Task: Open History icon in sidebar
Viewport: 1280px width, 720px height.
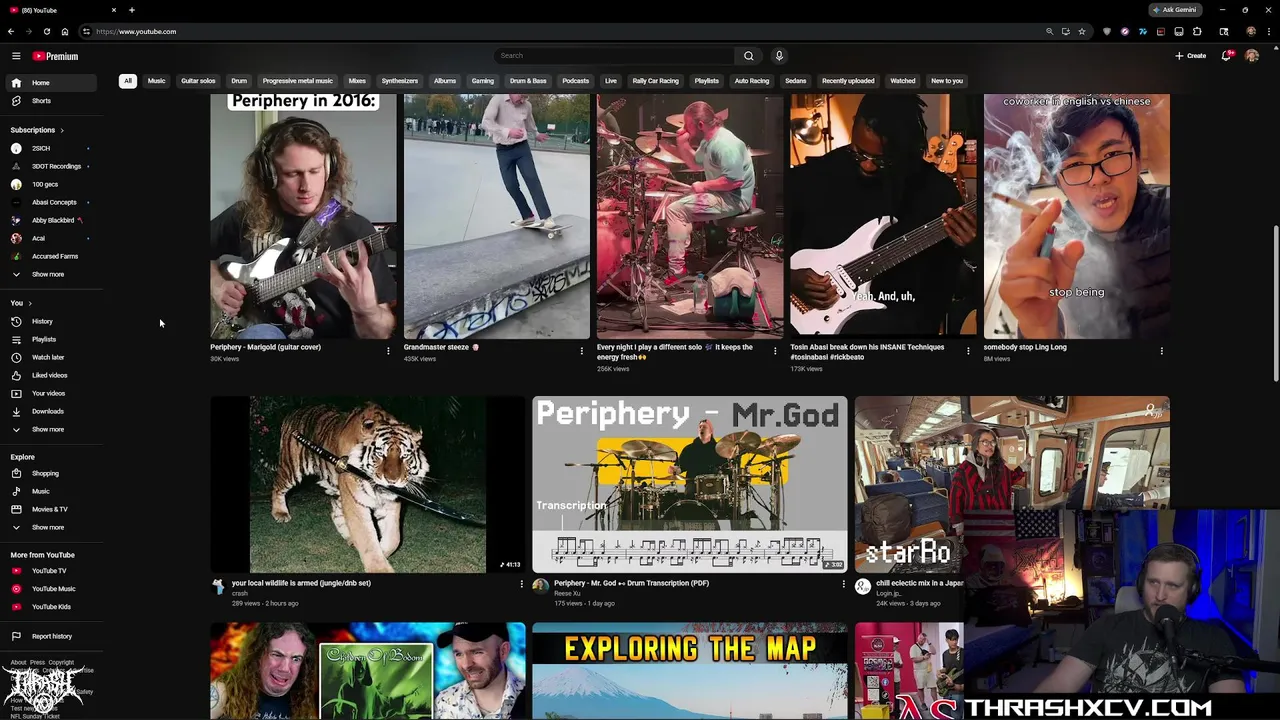Action: (16, 321)
